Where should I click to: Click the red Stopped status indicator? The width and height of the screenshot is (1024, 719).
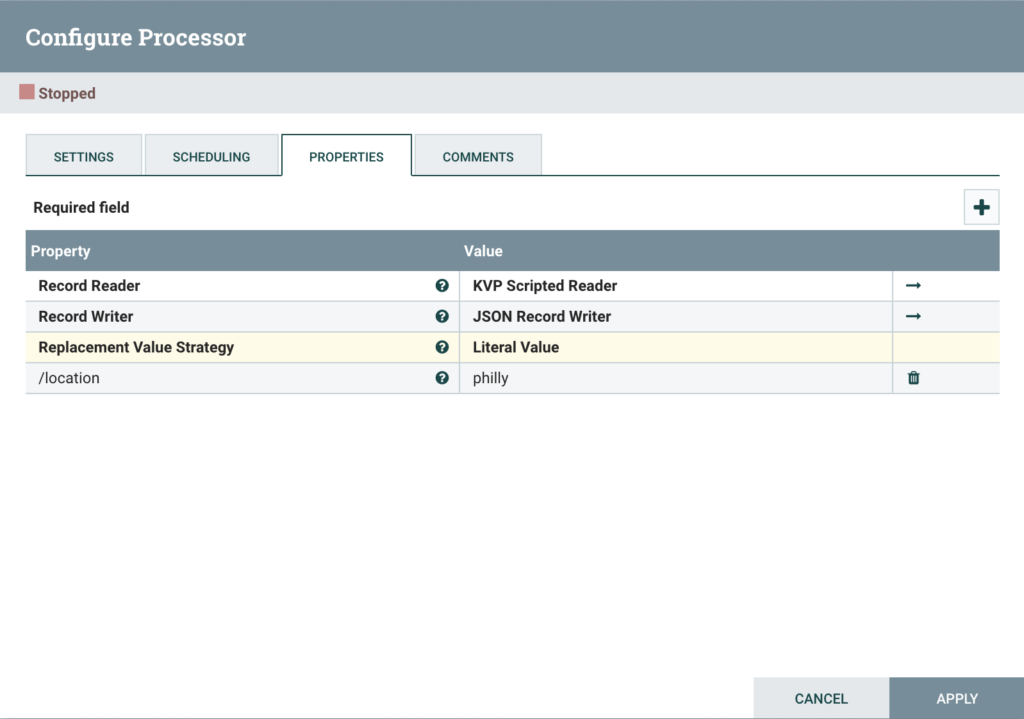(27, 93)
